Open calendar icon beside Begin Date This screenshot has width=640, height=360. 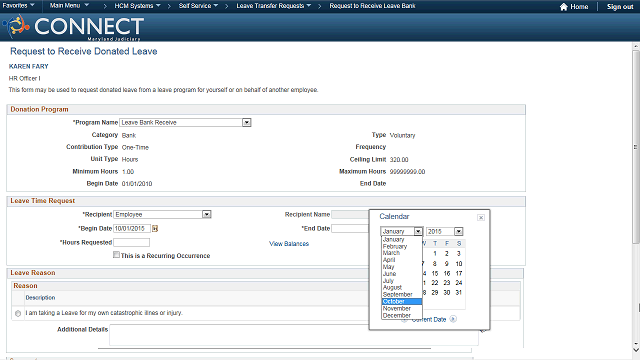pos(155,229)
